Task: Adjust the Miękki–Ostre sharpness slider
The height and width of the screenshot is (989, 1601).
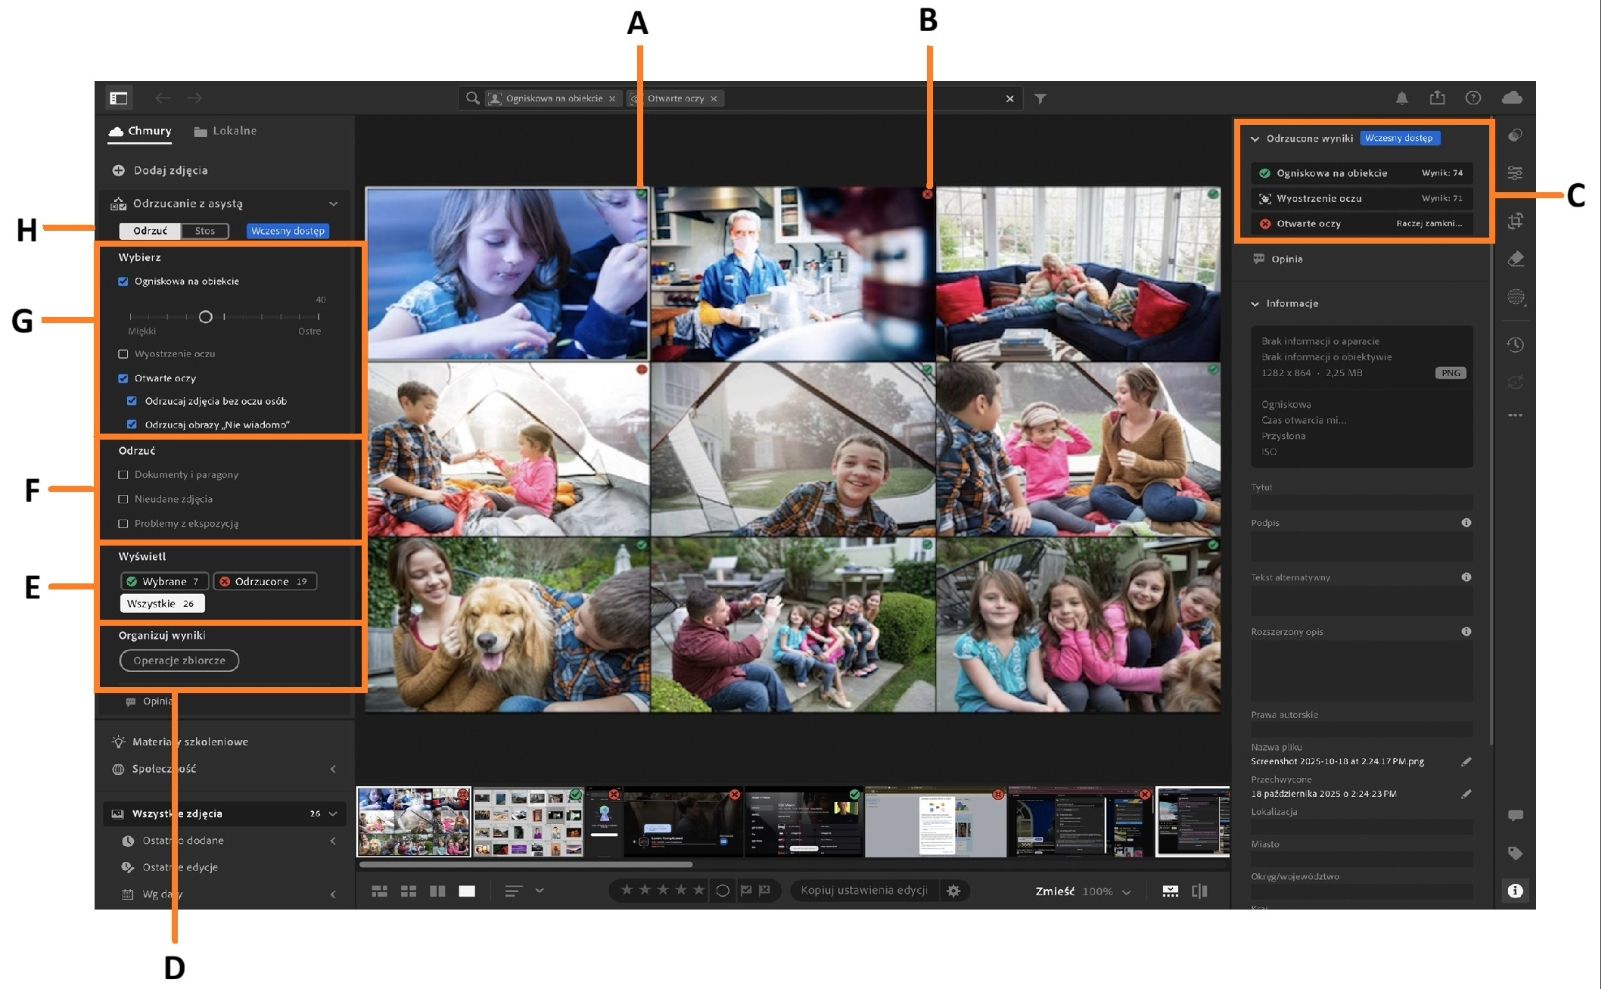Action: pos(207,317)
